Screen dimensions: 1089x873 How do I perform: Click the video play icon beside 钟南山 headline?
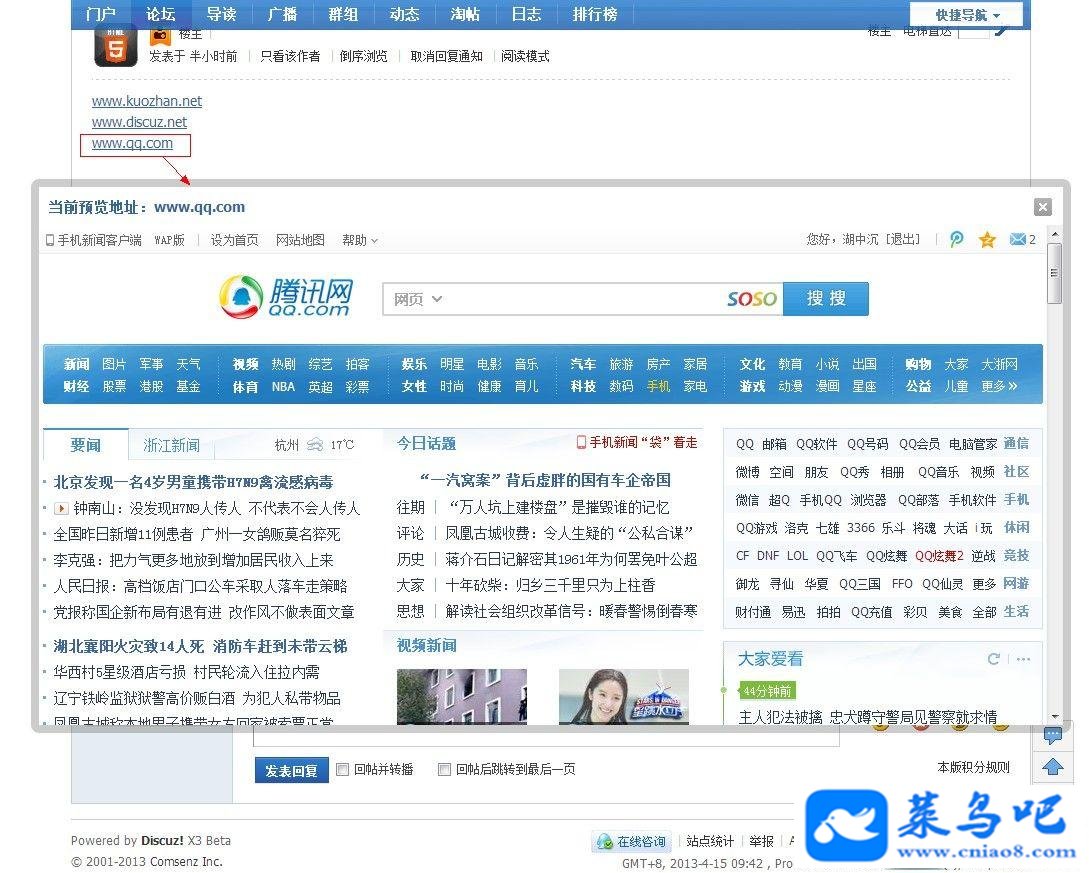(61, 508)
